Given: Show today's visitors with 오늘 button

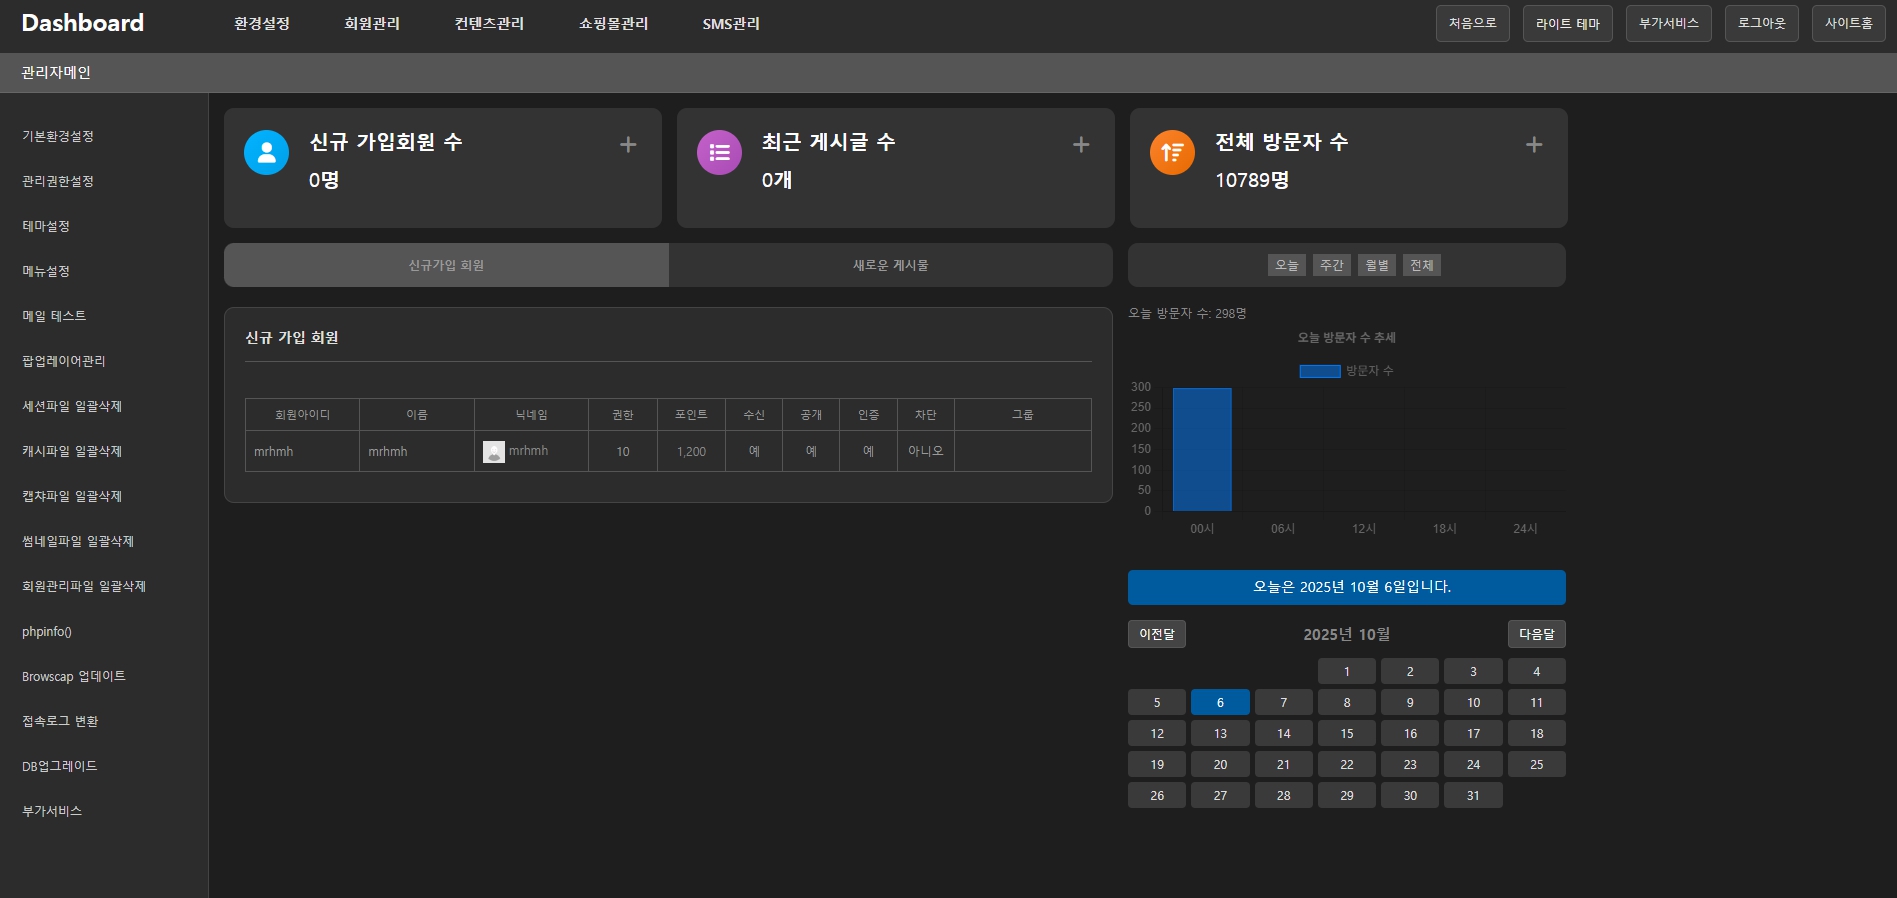Looking at the screenshot, I should click(x=1286, y=265).
